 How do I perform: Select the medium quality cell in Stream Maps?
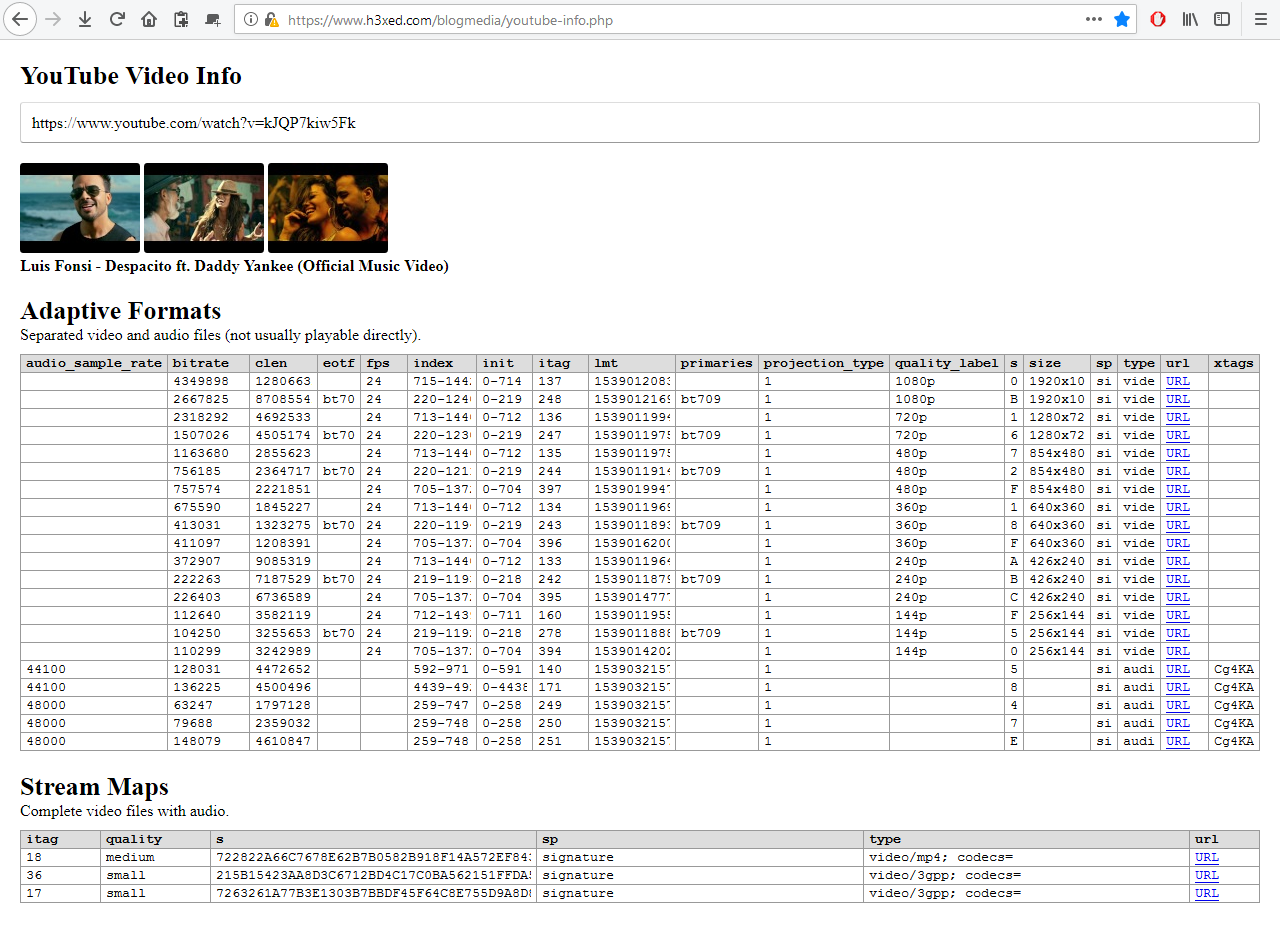click(155, 857)
